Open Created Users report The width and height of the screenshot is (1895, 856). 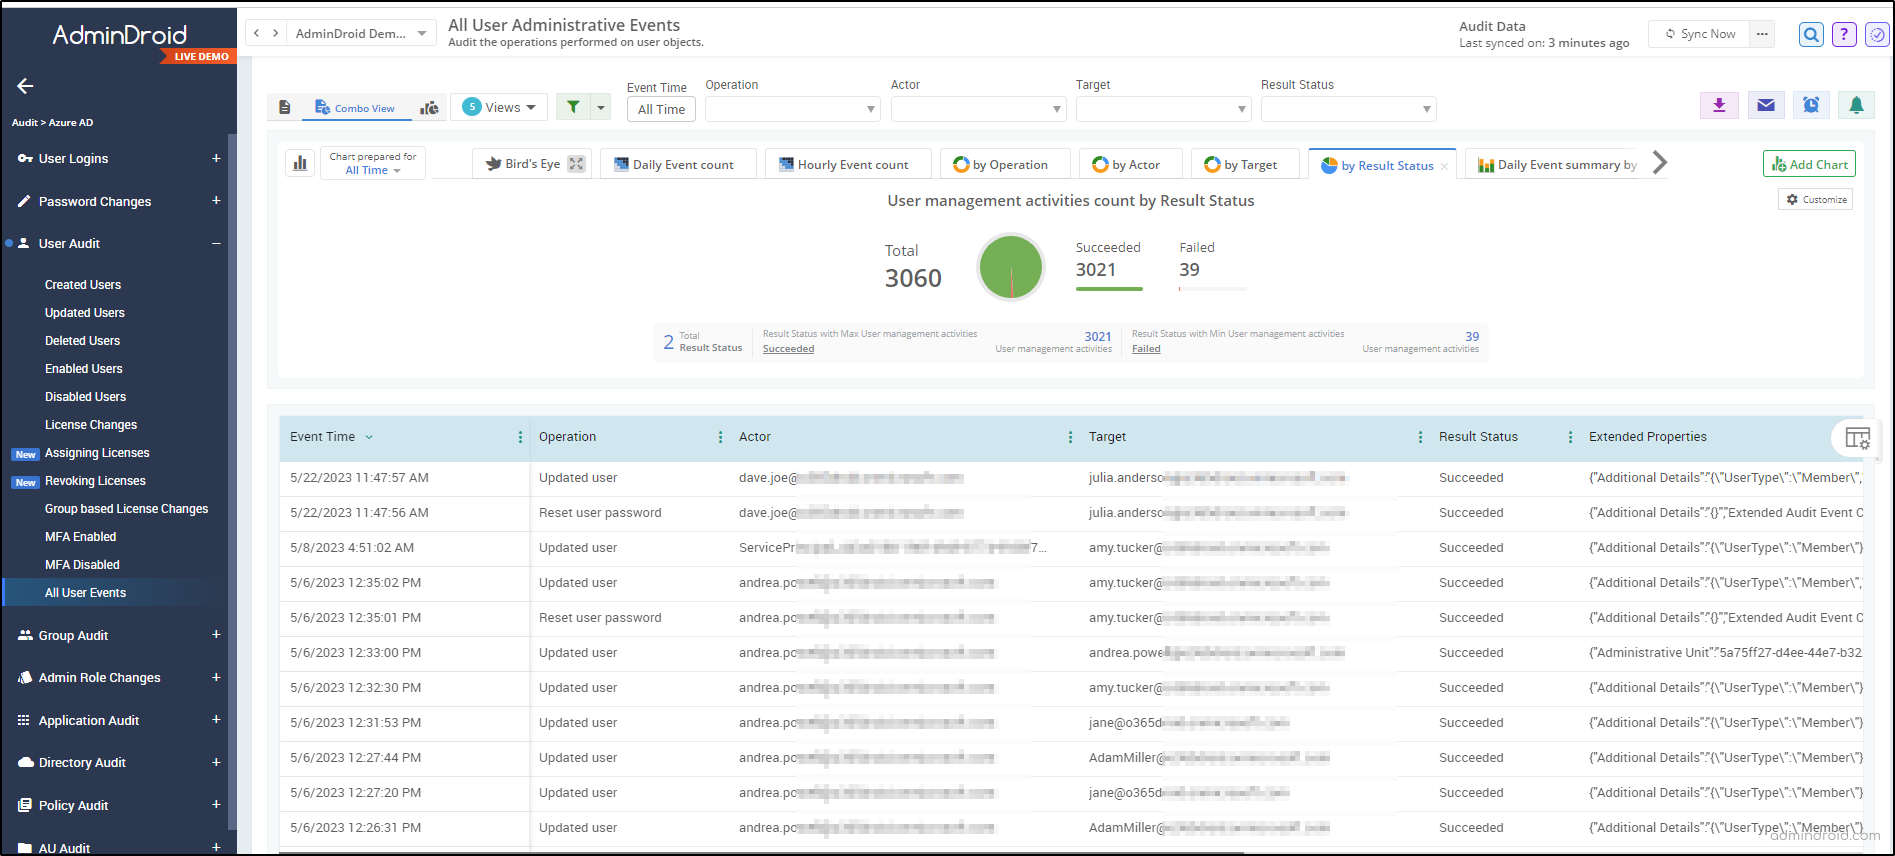[83, 285]
